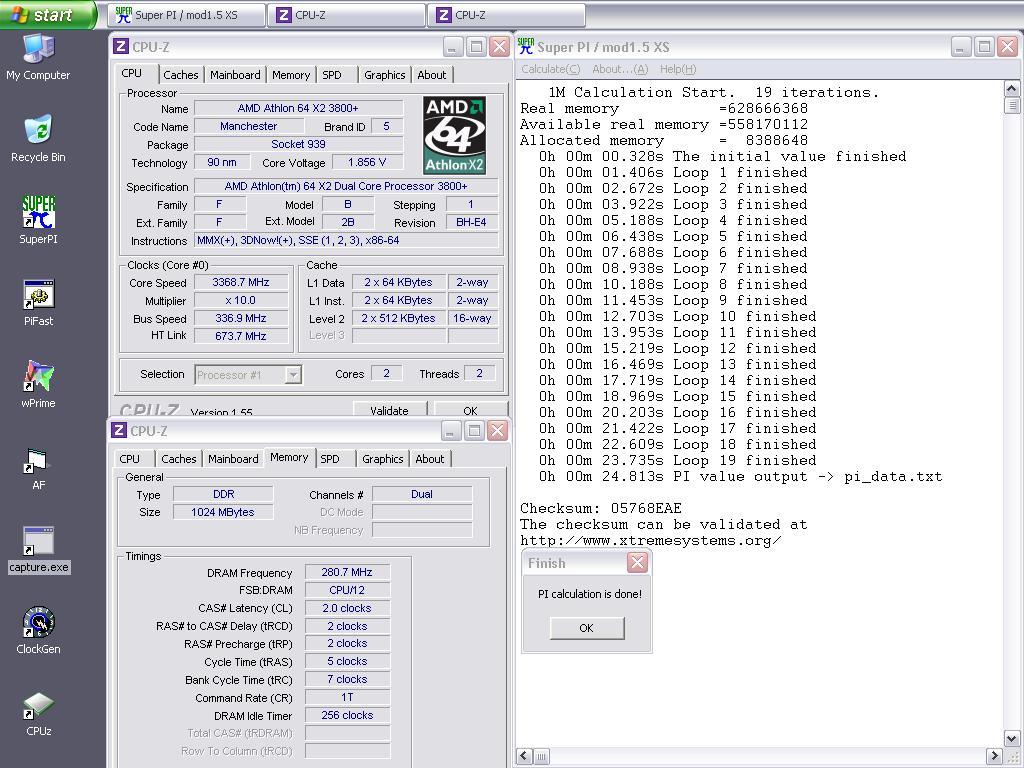
Task: Click the Bus Speed 336.9 MHz value
Action: click(x=241, y=318)
